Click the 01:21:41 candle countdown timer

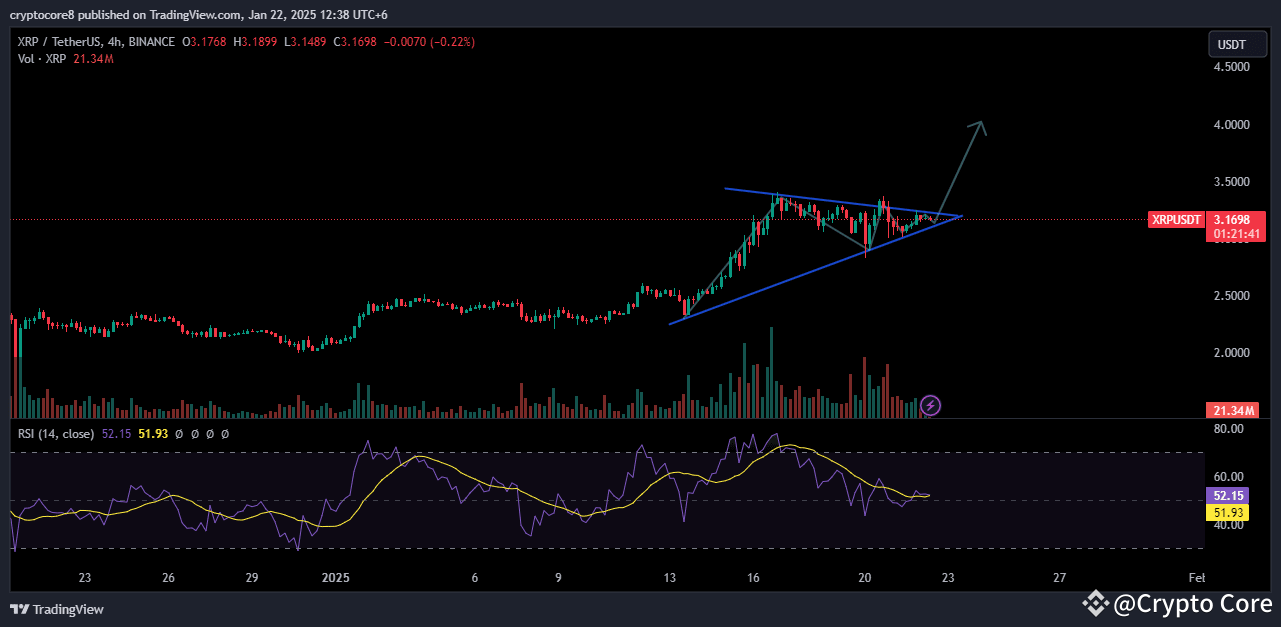1235,234
